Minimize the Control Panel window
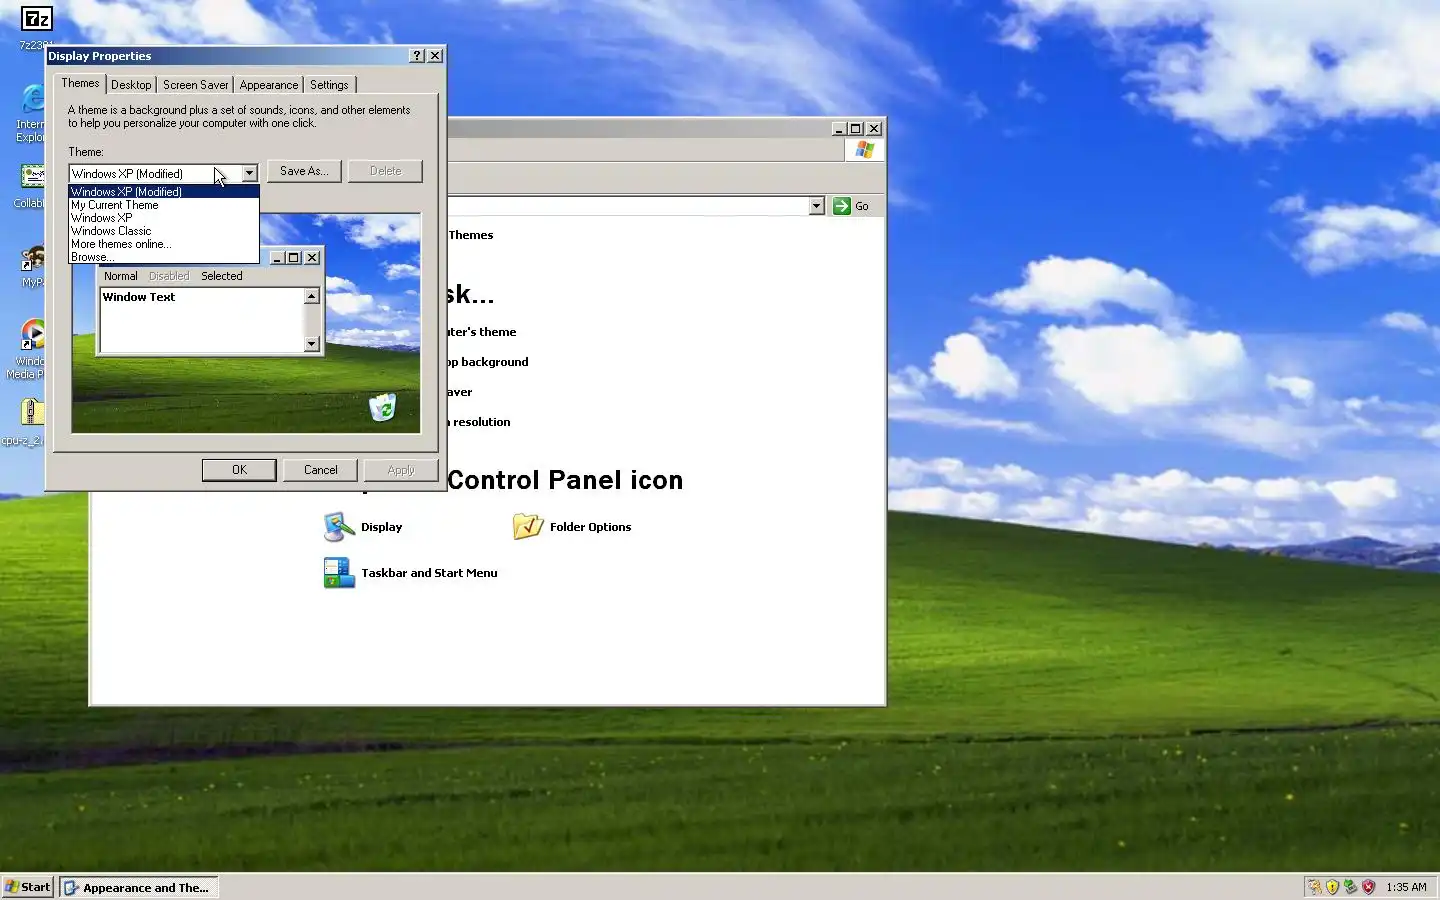 [839, 129]
